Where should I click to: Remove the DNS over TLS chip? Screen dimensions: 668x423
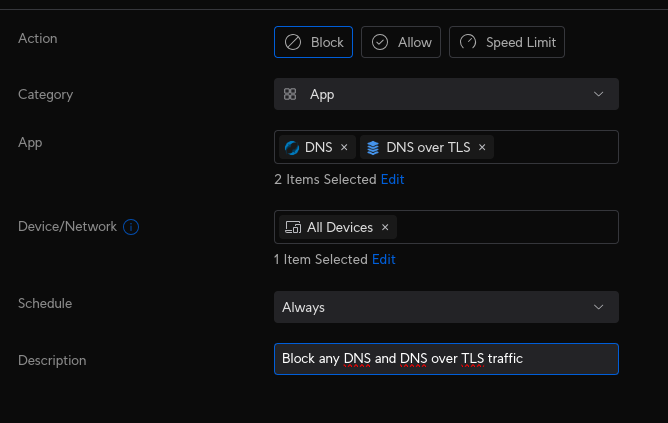[x=482, y=147]
